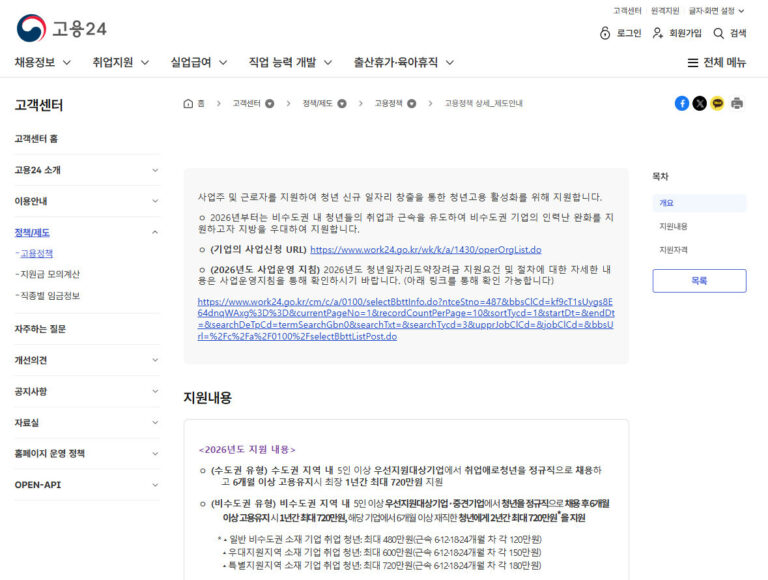The image size is (768, 580).
Task: Share the page via KakaoTalk
Action: (717, 103)
